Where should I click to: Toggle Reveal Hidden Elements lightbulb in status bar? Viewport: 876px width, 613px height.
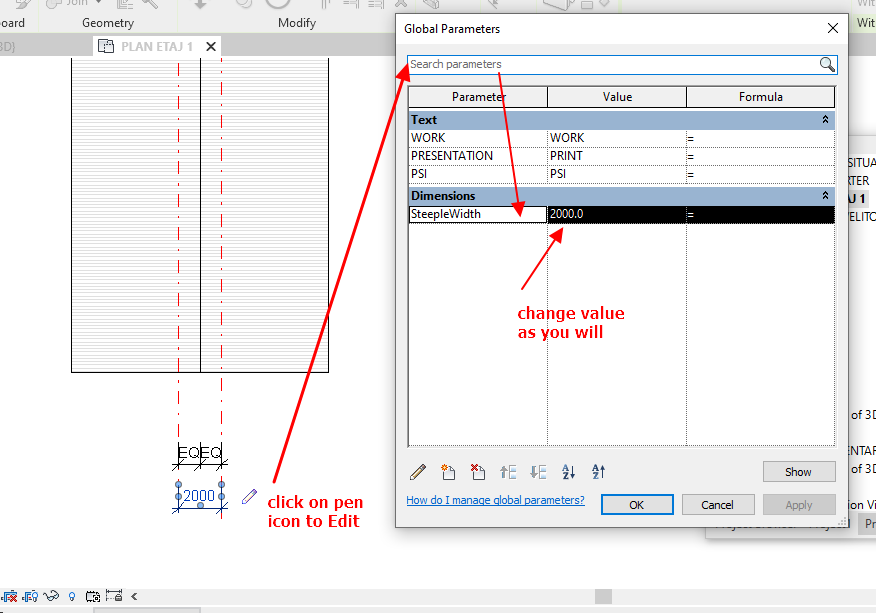point(72,596)
